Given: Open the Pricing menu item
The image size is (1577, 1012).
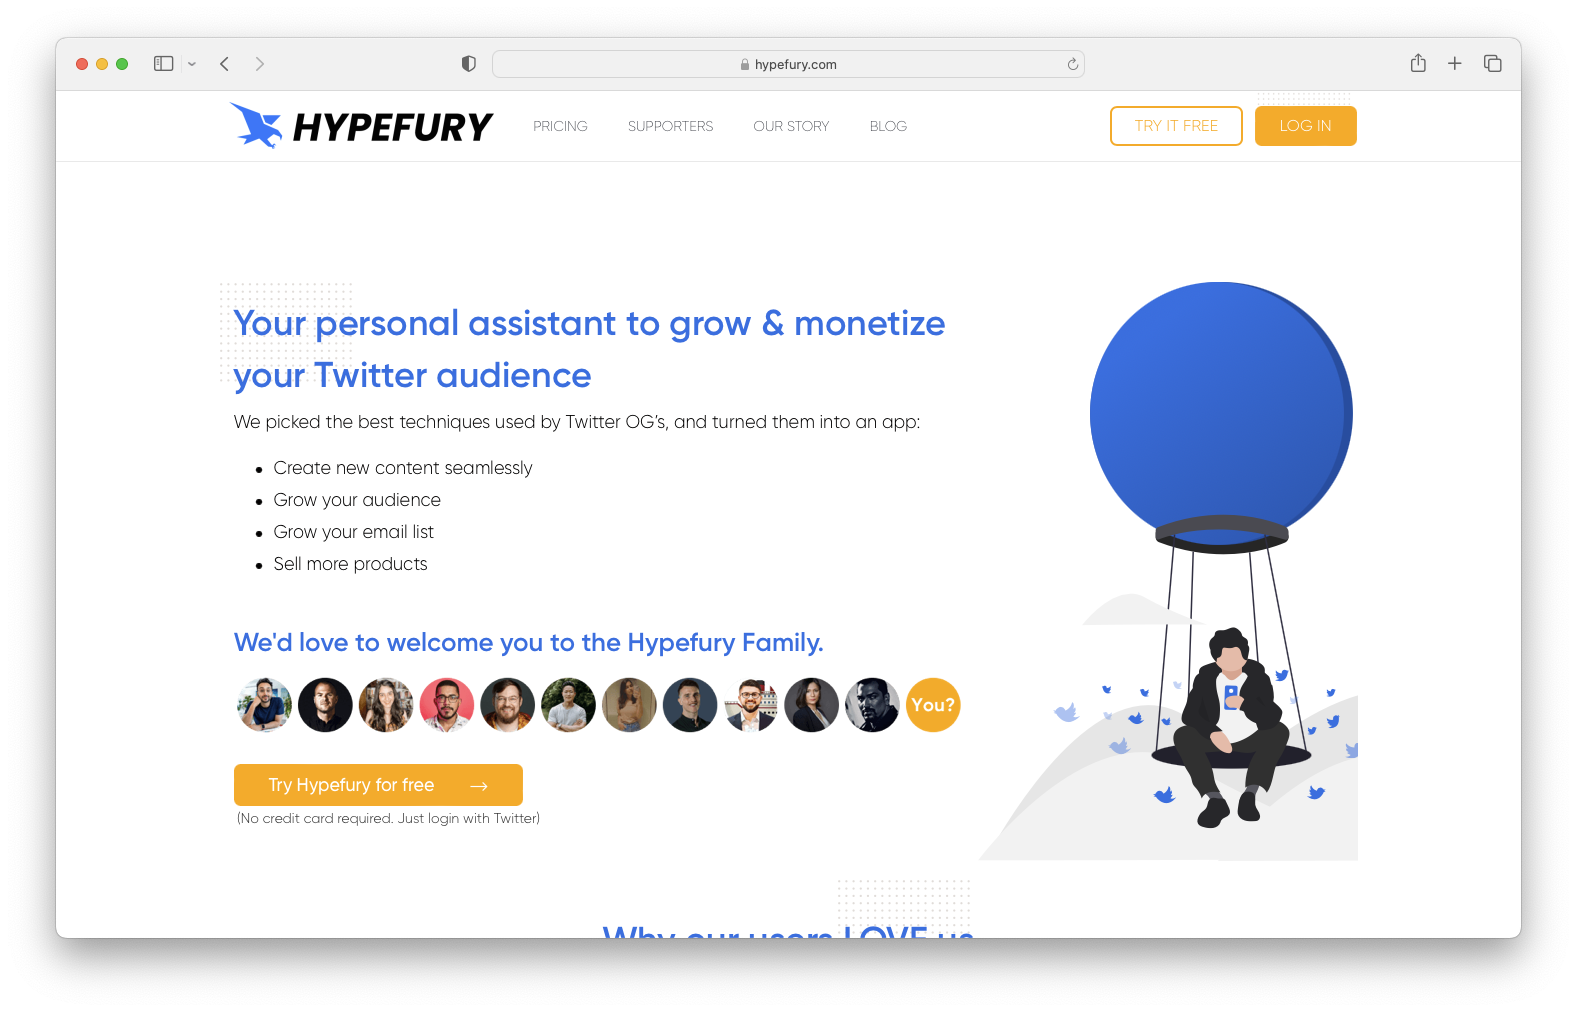Looking at the screenshot, I should [560, 126].
